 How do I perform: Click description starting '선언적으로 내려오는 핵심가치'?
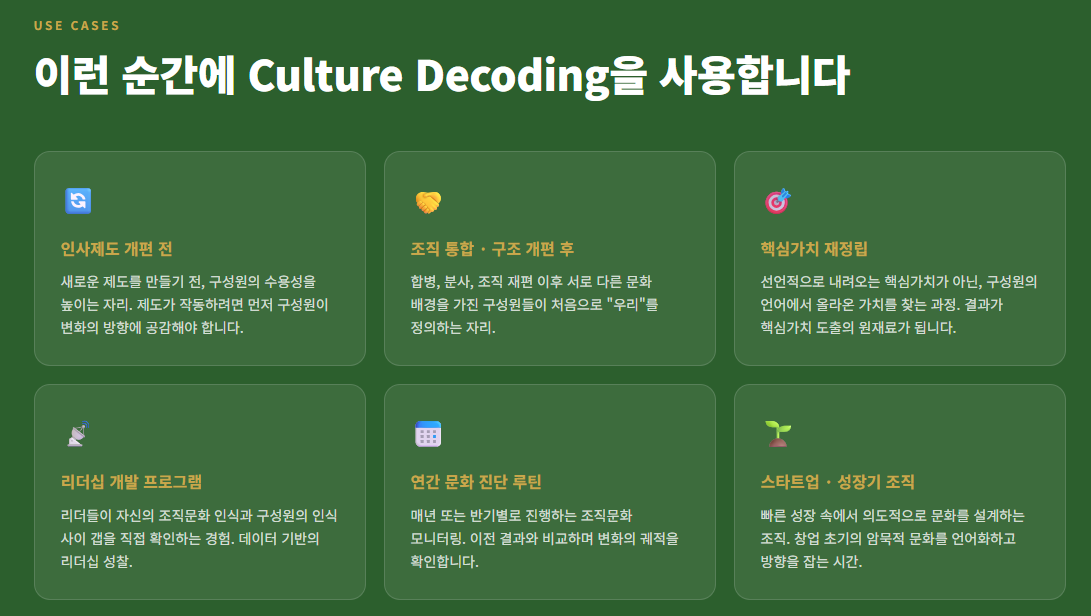pyautogui.click(x=899, y=304)
